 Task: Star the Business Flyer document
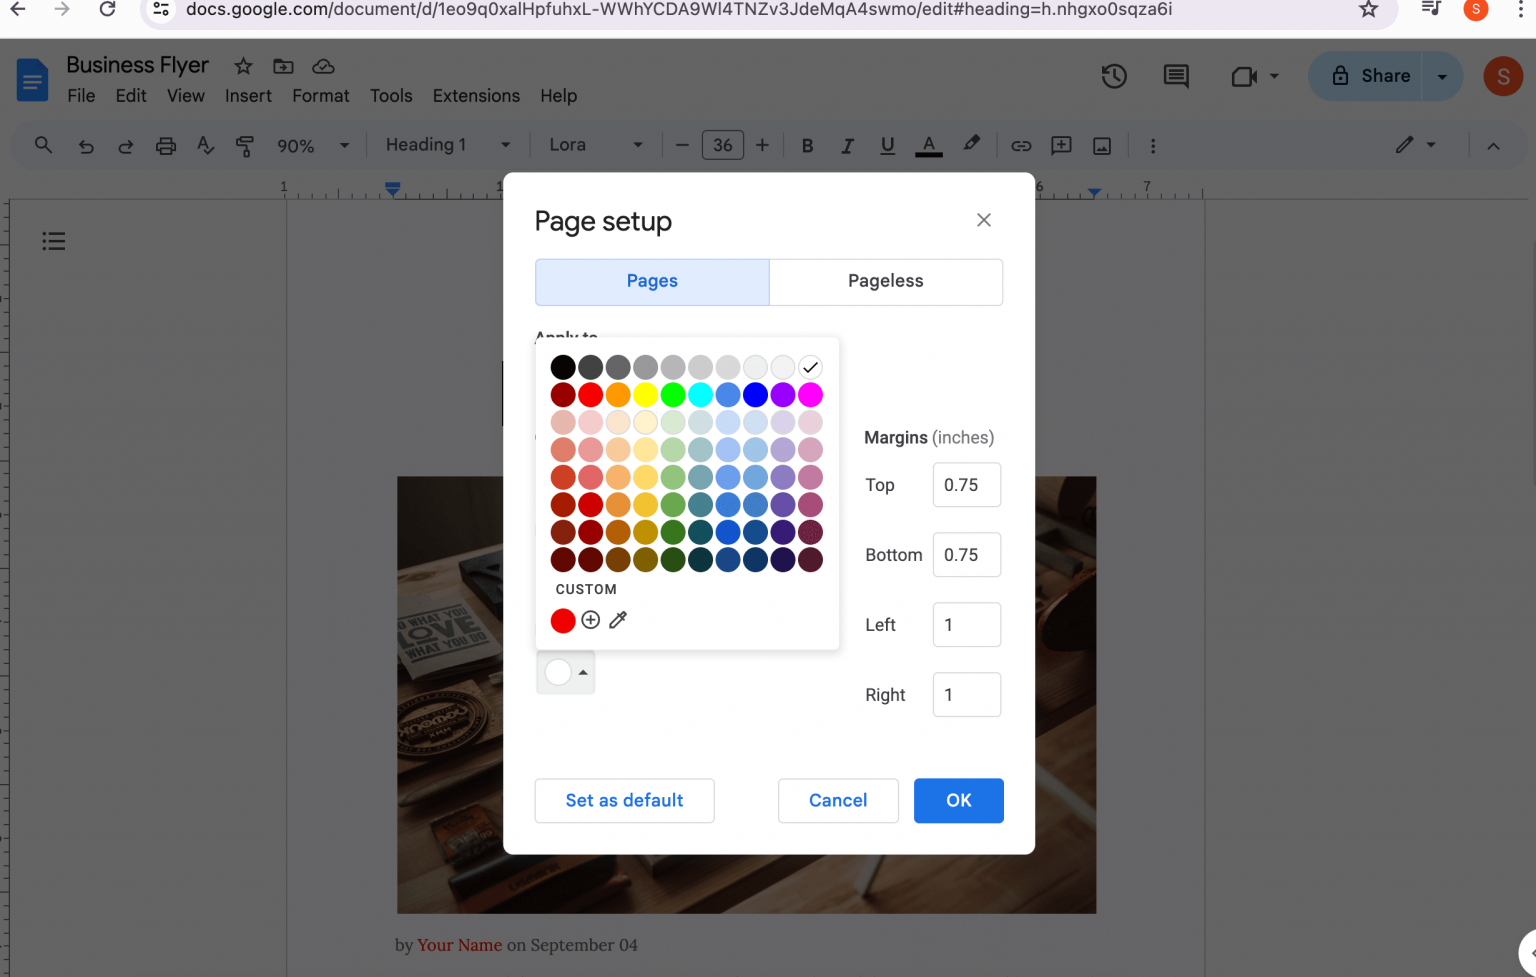click(243, 66)
